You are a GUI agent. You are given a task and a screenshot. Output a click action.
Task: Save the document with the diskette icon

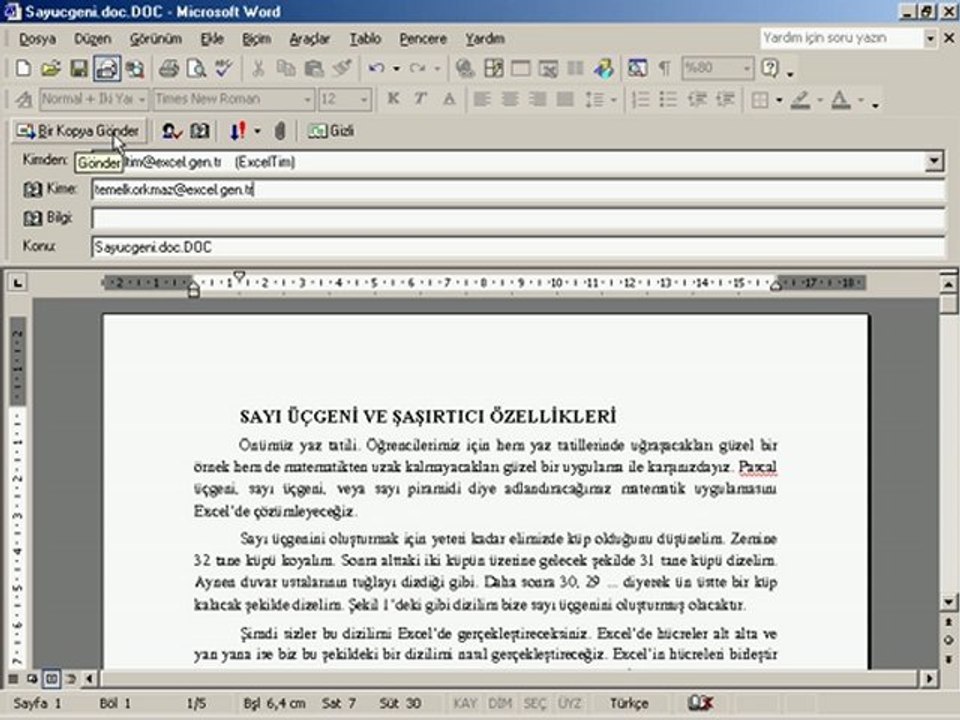coord(79,68)
